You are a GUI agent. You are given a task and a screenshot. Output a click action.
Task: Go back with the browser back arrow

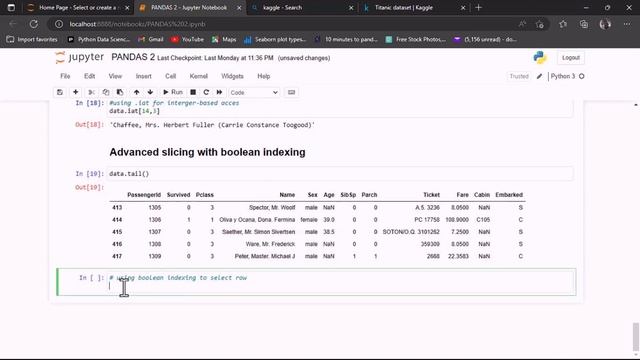click(x=13, y=24)
